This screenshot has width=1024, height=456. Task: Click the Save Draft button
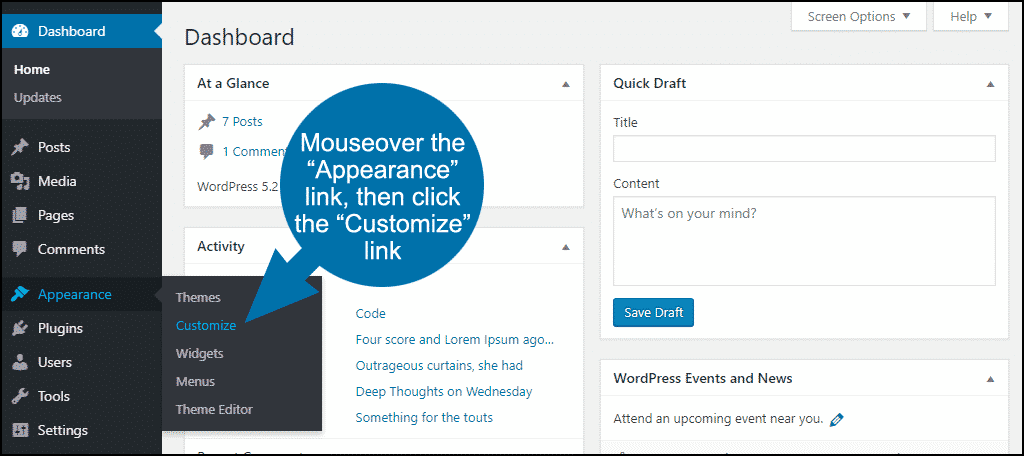click(x=653, y=312)
